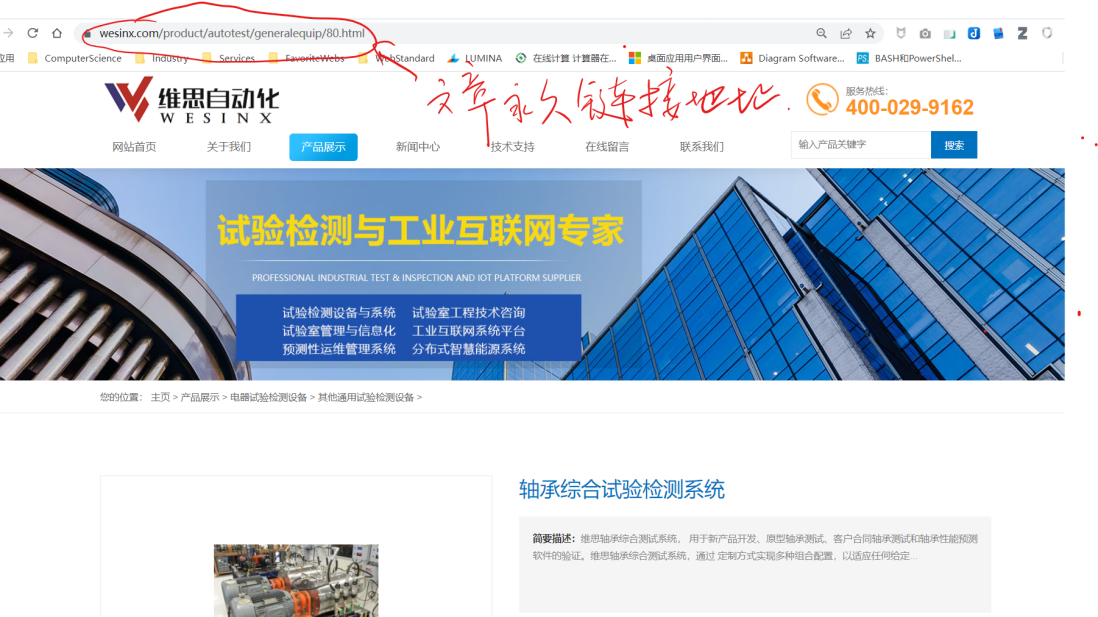Bookmark this page with the star icon
Viewport: 1098px width, 617px height.
[870, 33]
